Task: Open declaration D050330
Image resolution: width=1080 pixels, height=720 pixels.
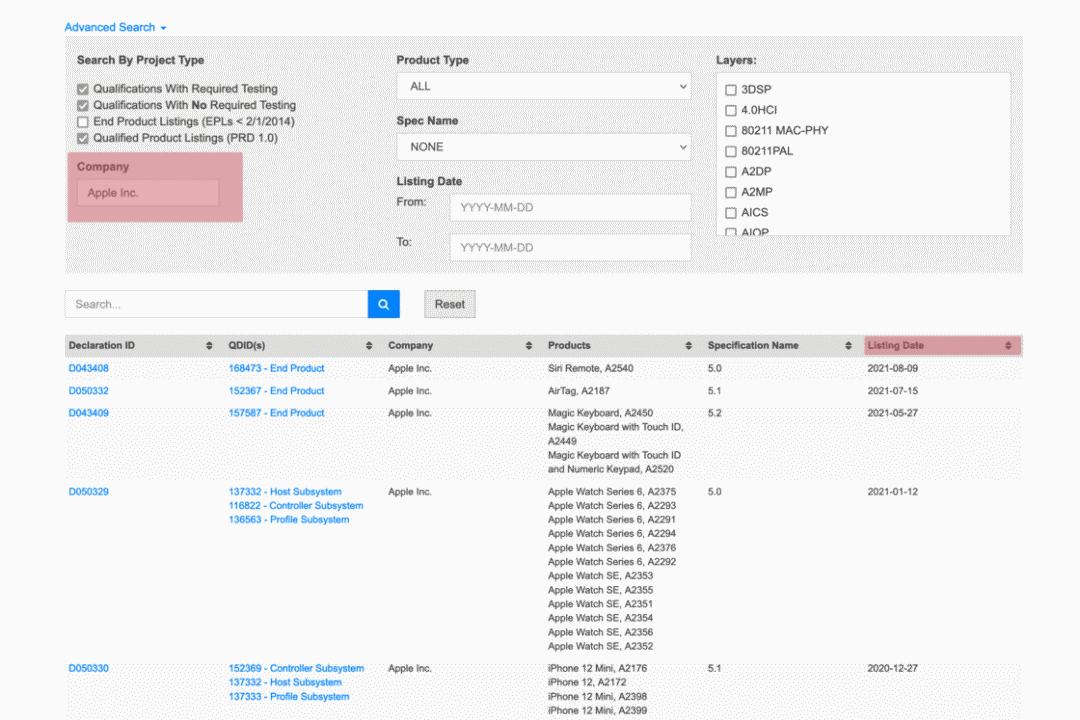Action: [88, 668]
